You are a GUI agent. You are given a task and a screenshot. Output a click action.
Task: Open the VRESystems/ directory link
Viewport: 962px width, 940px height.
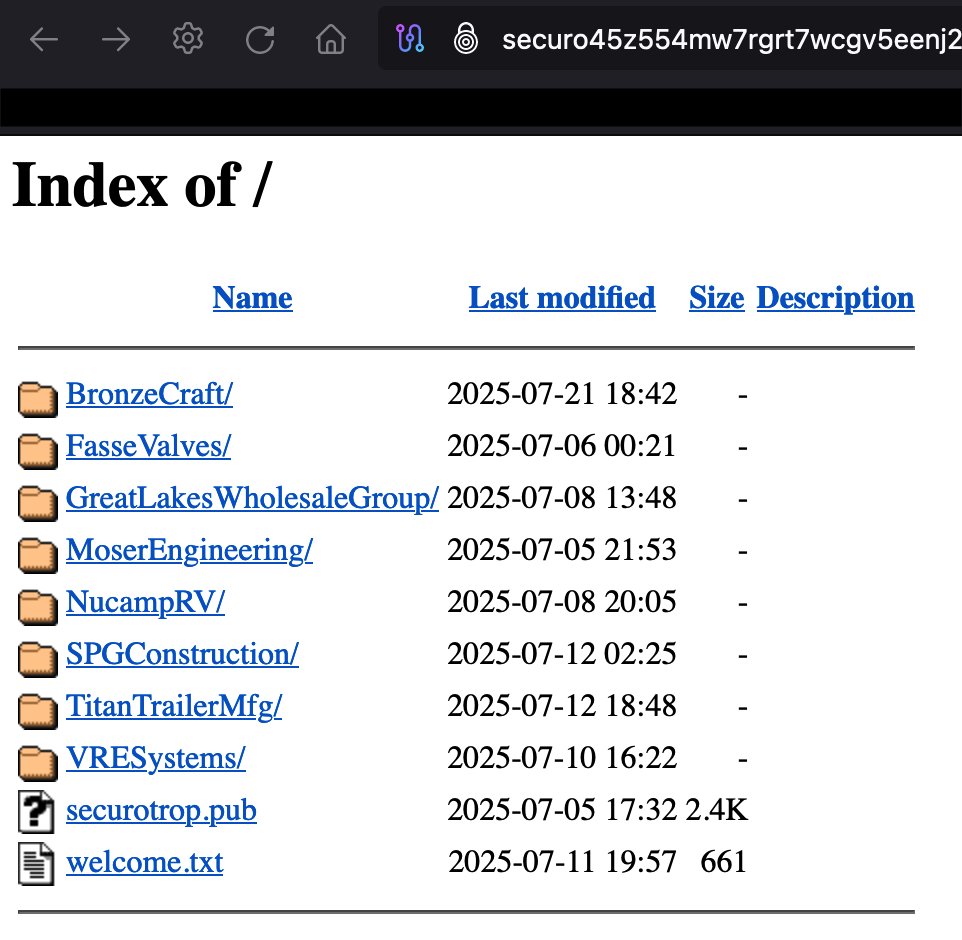(x=156, y=758)
